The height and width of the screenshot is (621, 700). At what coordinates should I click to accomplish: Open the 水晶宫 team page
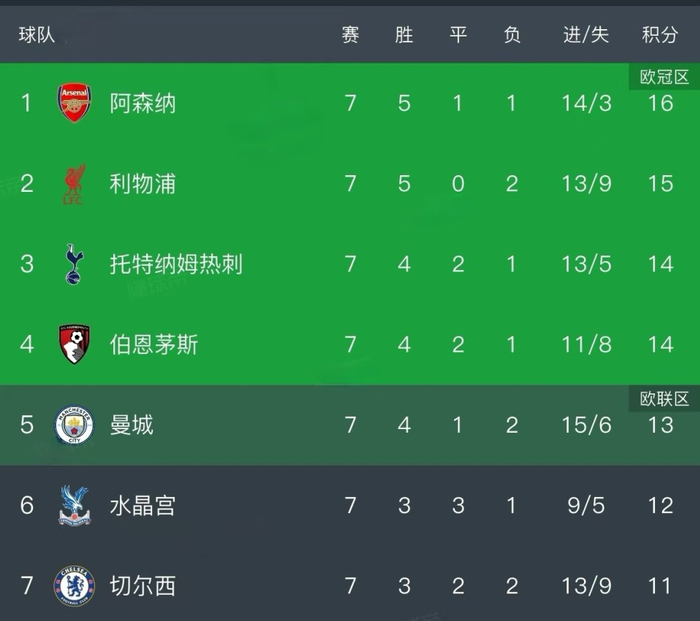click(x=143, y=505)
